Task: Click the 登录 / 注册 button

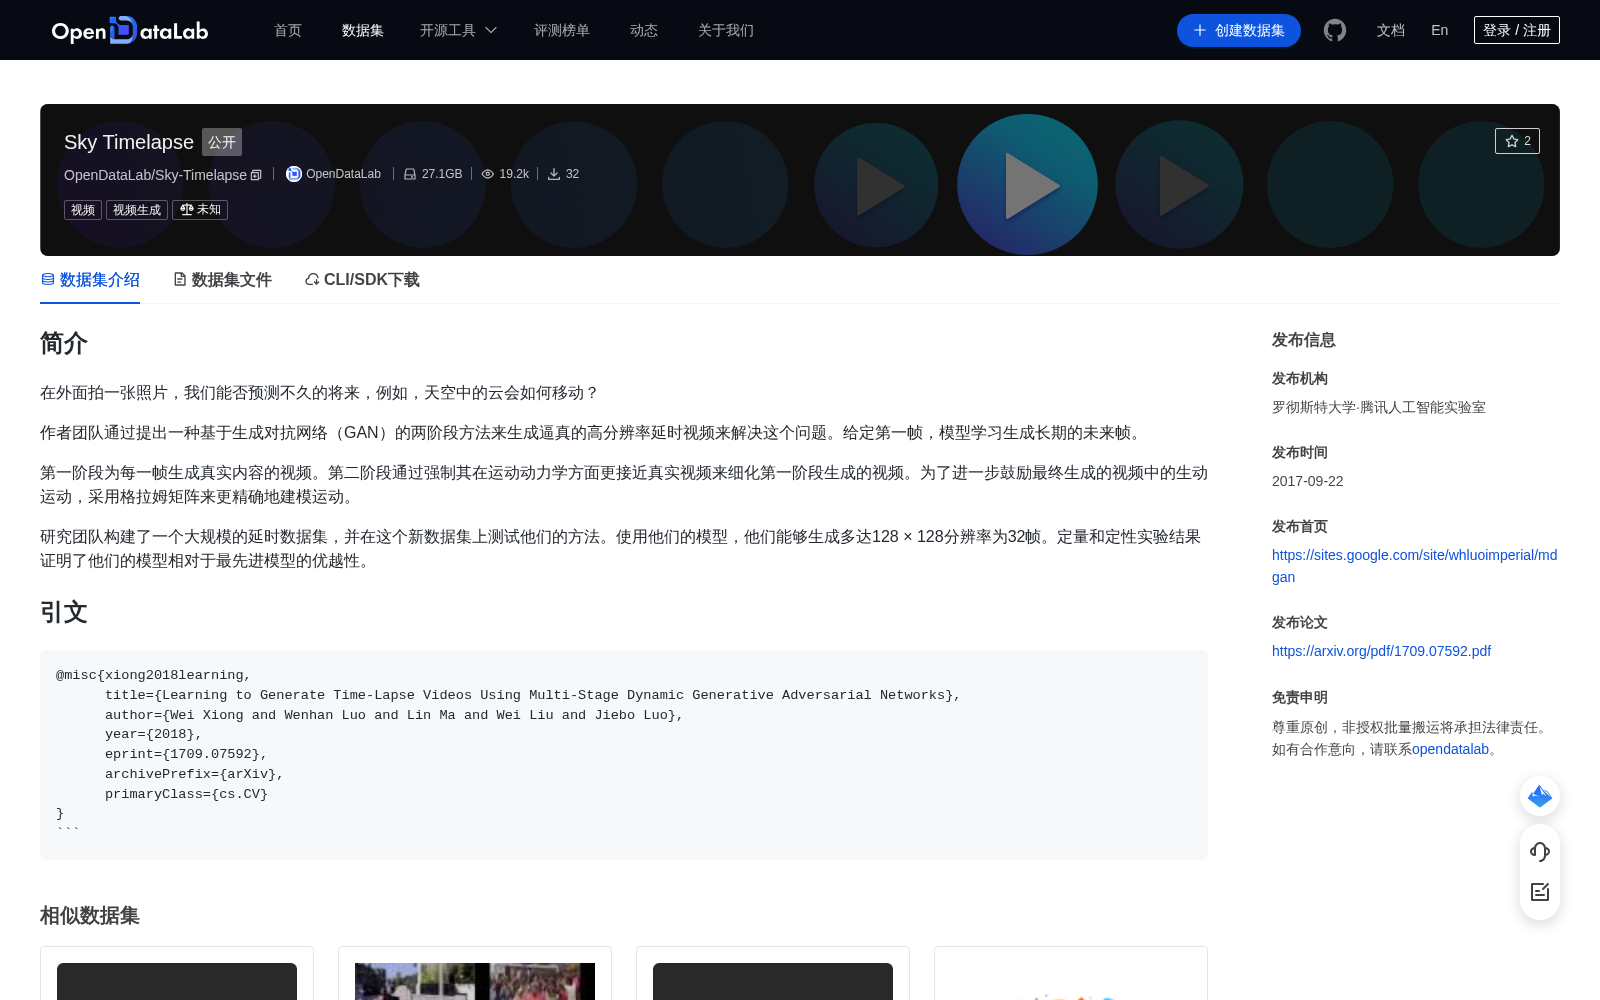Action: click(1517, 30)
